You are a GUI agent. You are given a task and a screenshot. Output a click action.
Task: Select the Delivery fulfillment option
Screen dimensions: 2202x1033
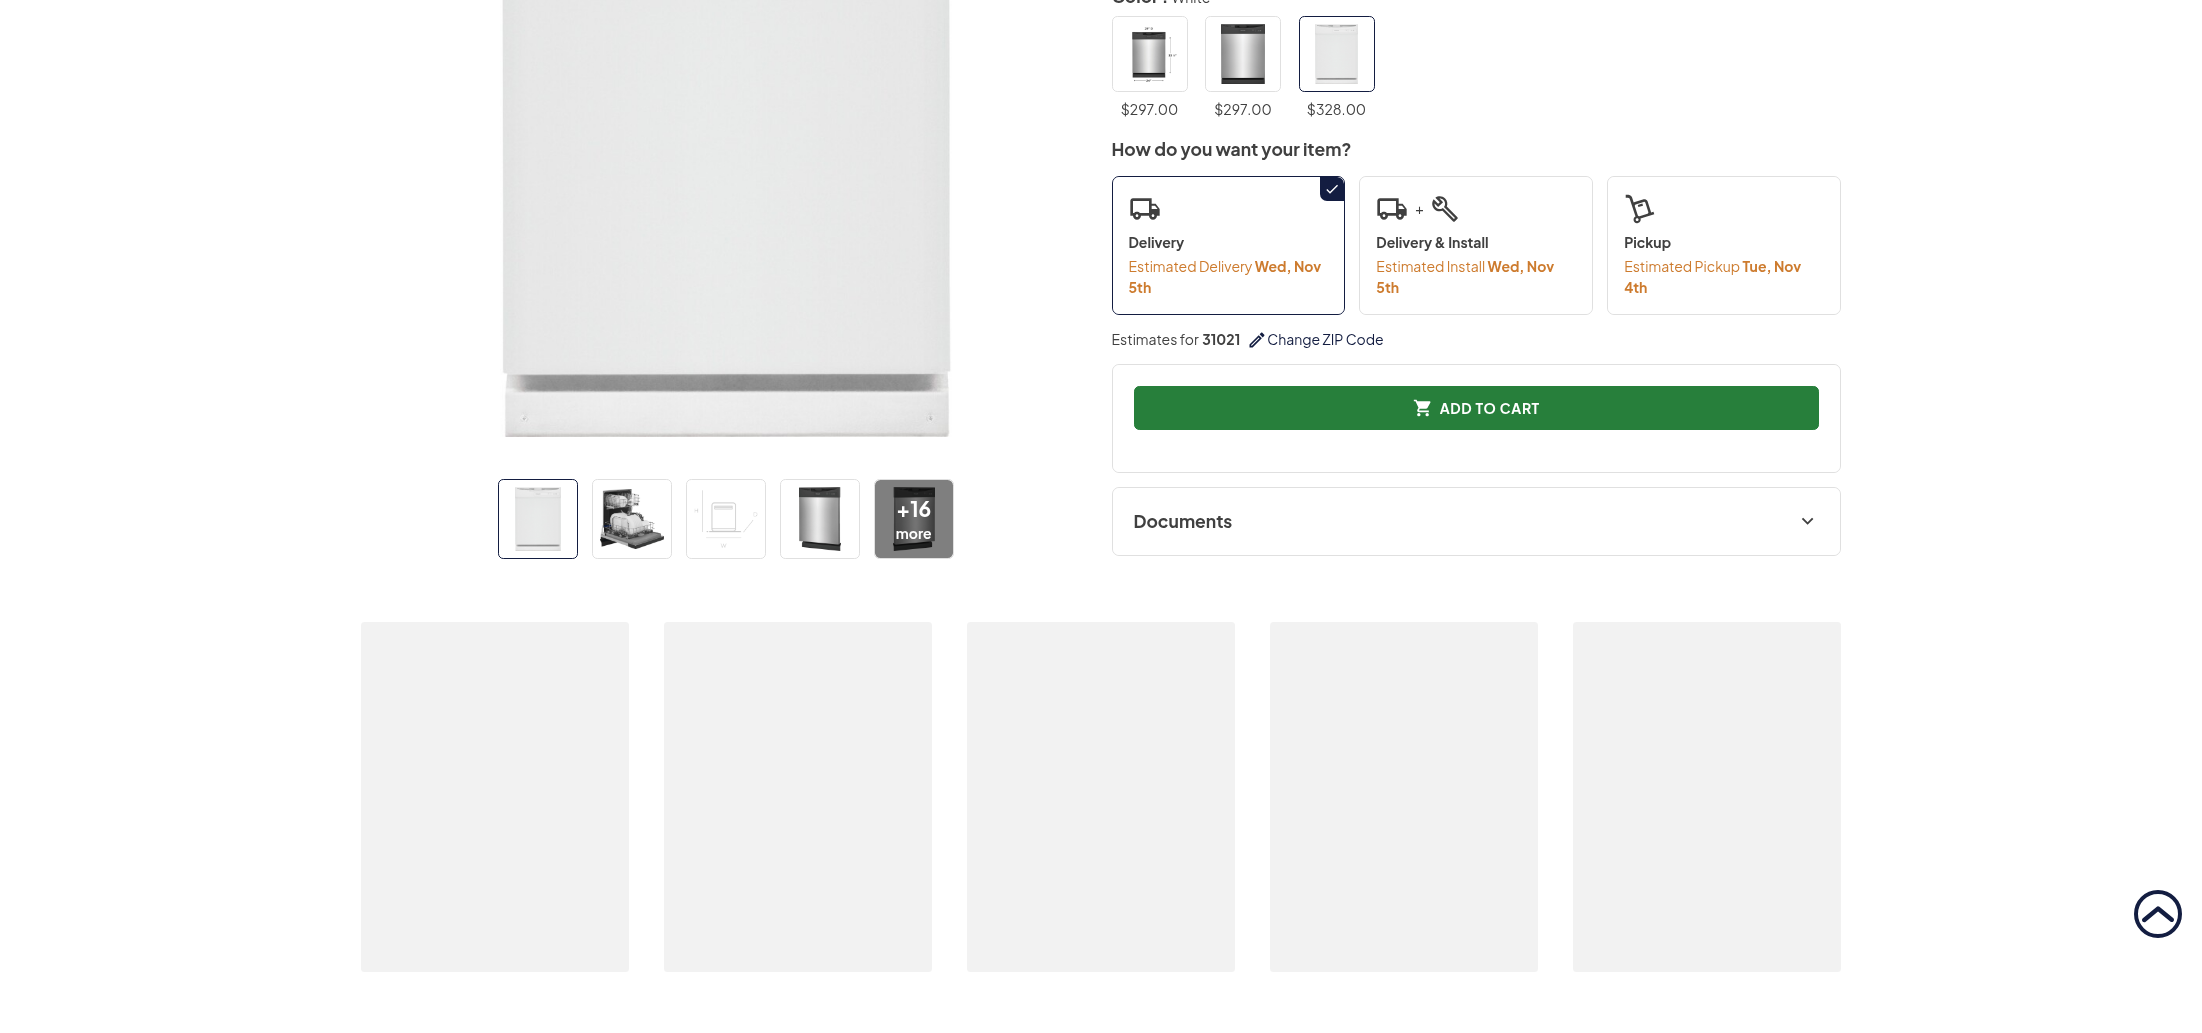coord(1227,246)
